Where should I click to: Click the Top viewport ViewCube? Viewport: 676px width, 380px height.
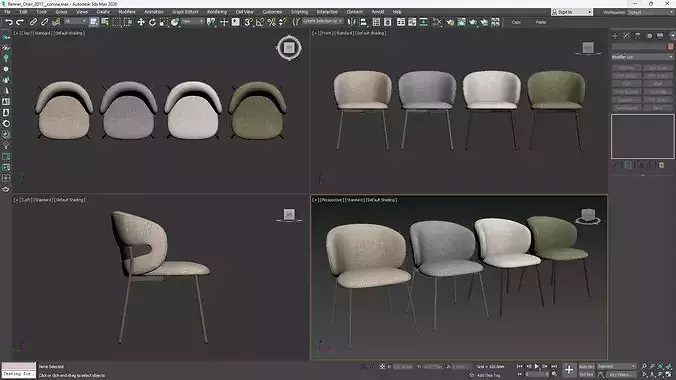click(x=289, y=47)
